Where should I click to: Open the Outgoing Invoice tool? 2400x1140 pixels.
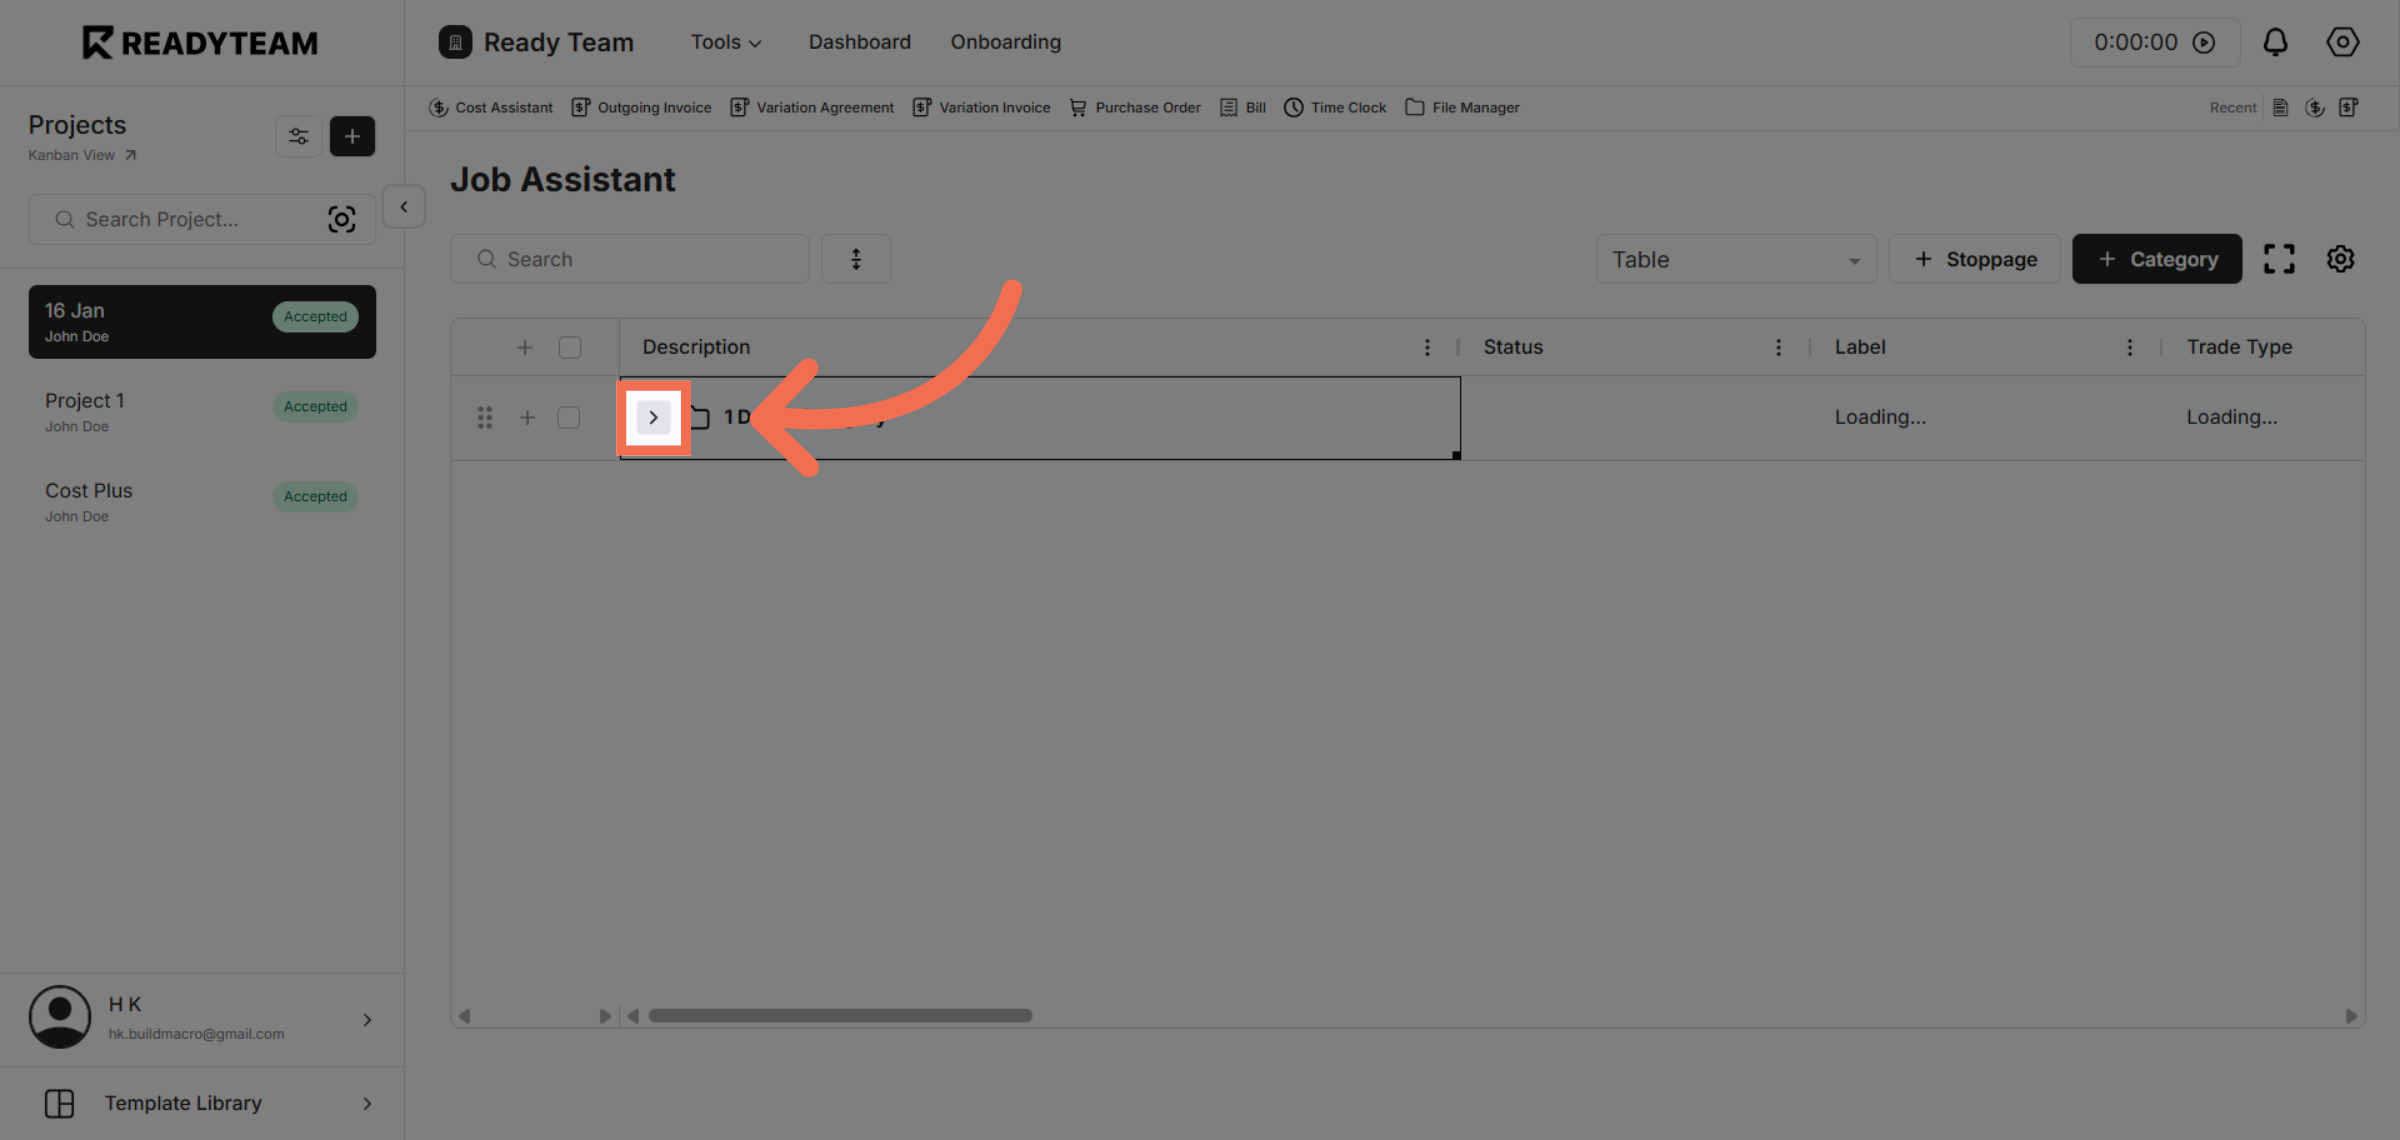point(654,107)
